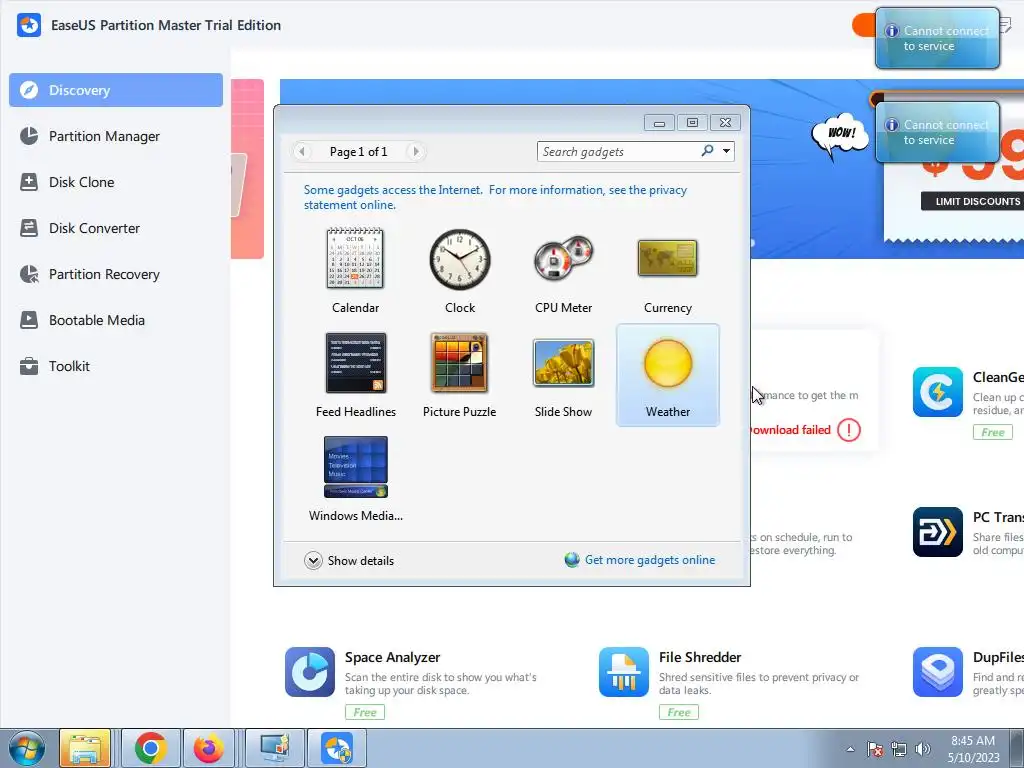The width and height of the screenshot is (1024, 768).
Task: Go to previous gadget page arrow
Action: (301, 152)
